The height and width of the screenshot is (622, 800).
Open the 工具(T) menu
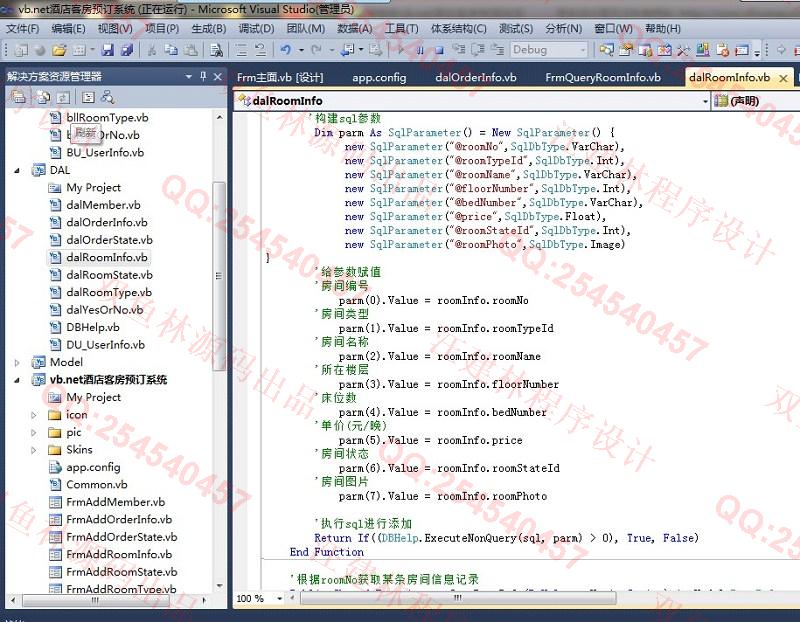click(402, 29)
